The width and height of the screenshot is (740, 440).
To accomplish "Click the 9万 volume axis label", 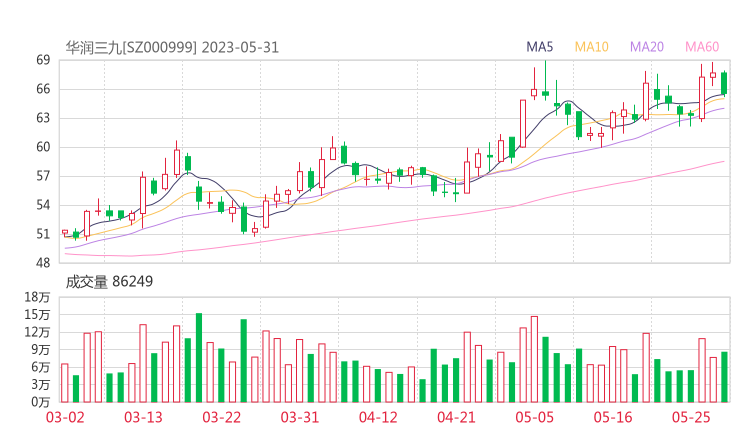I will [41, 350].
